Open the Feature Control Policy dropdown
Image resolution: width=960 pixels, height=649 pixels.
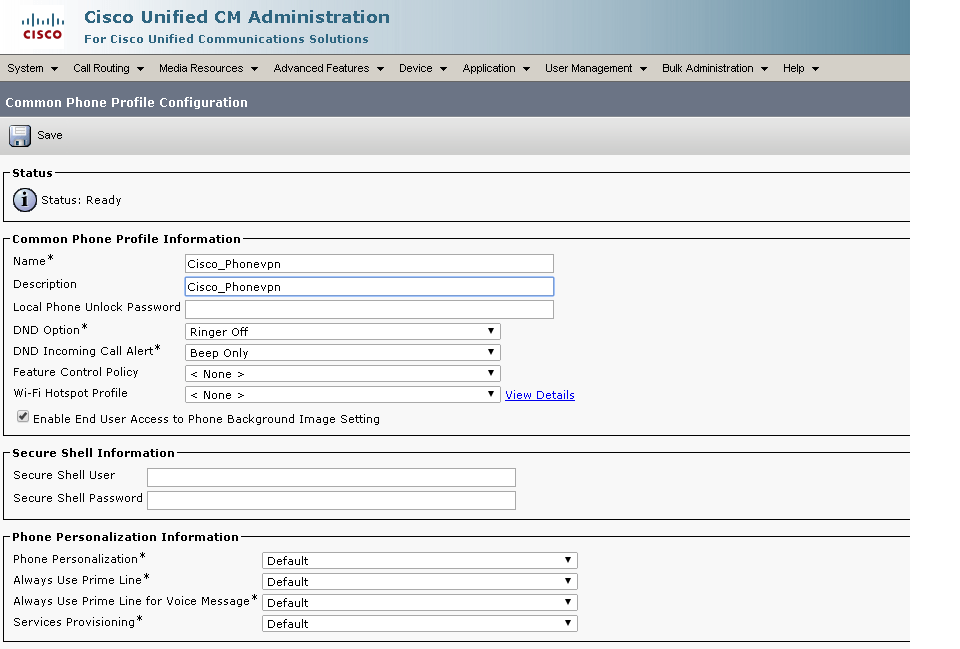click(x=489, y=372)
